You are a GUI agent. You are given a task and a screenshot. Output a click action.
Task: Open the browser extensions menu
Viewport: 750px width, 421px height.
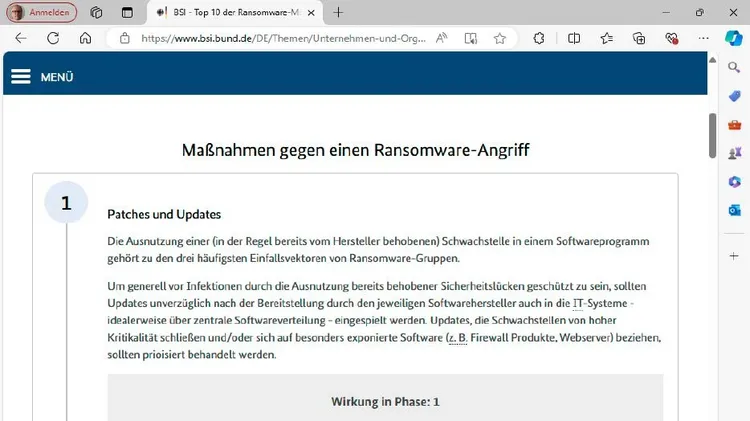click(x=539, y=38)
